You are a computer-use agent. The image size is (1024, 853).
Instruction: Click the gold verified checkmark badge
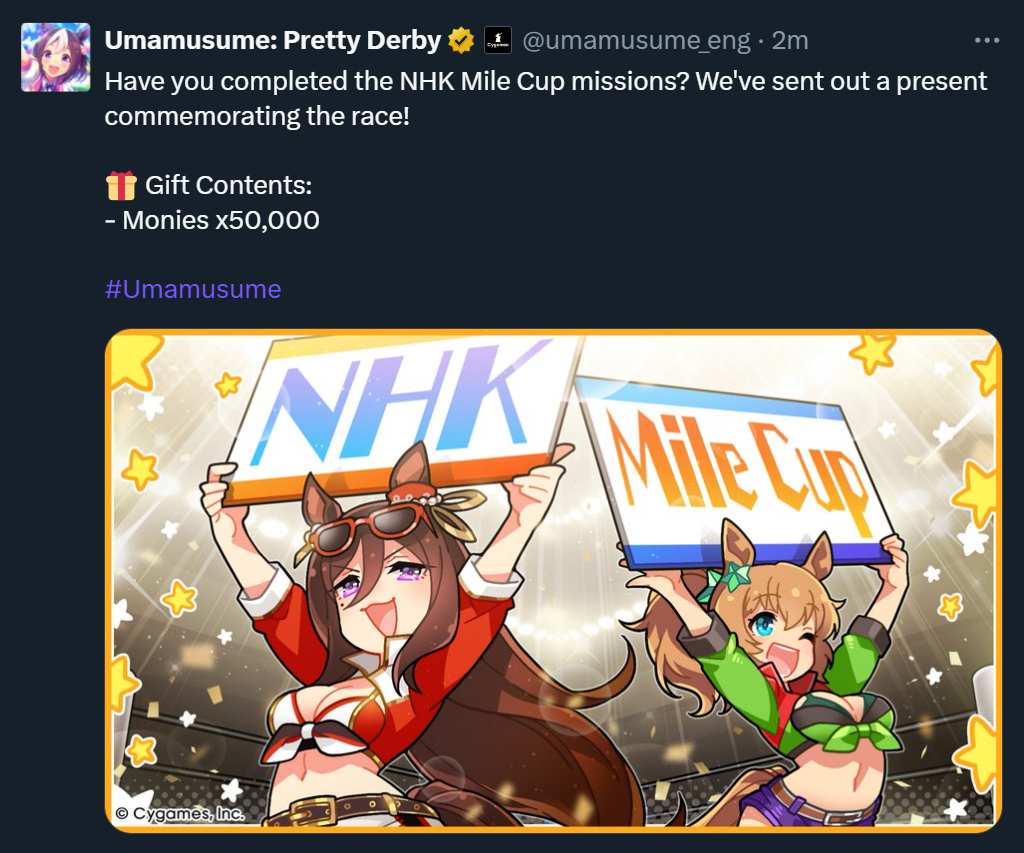[461, 41]
